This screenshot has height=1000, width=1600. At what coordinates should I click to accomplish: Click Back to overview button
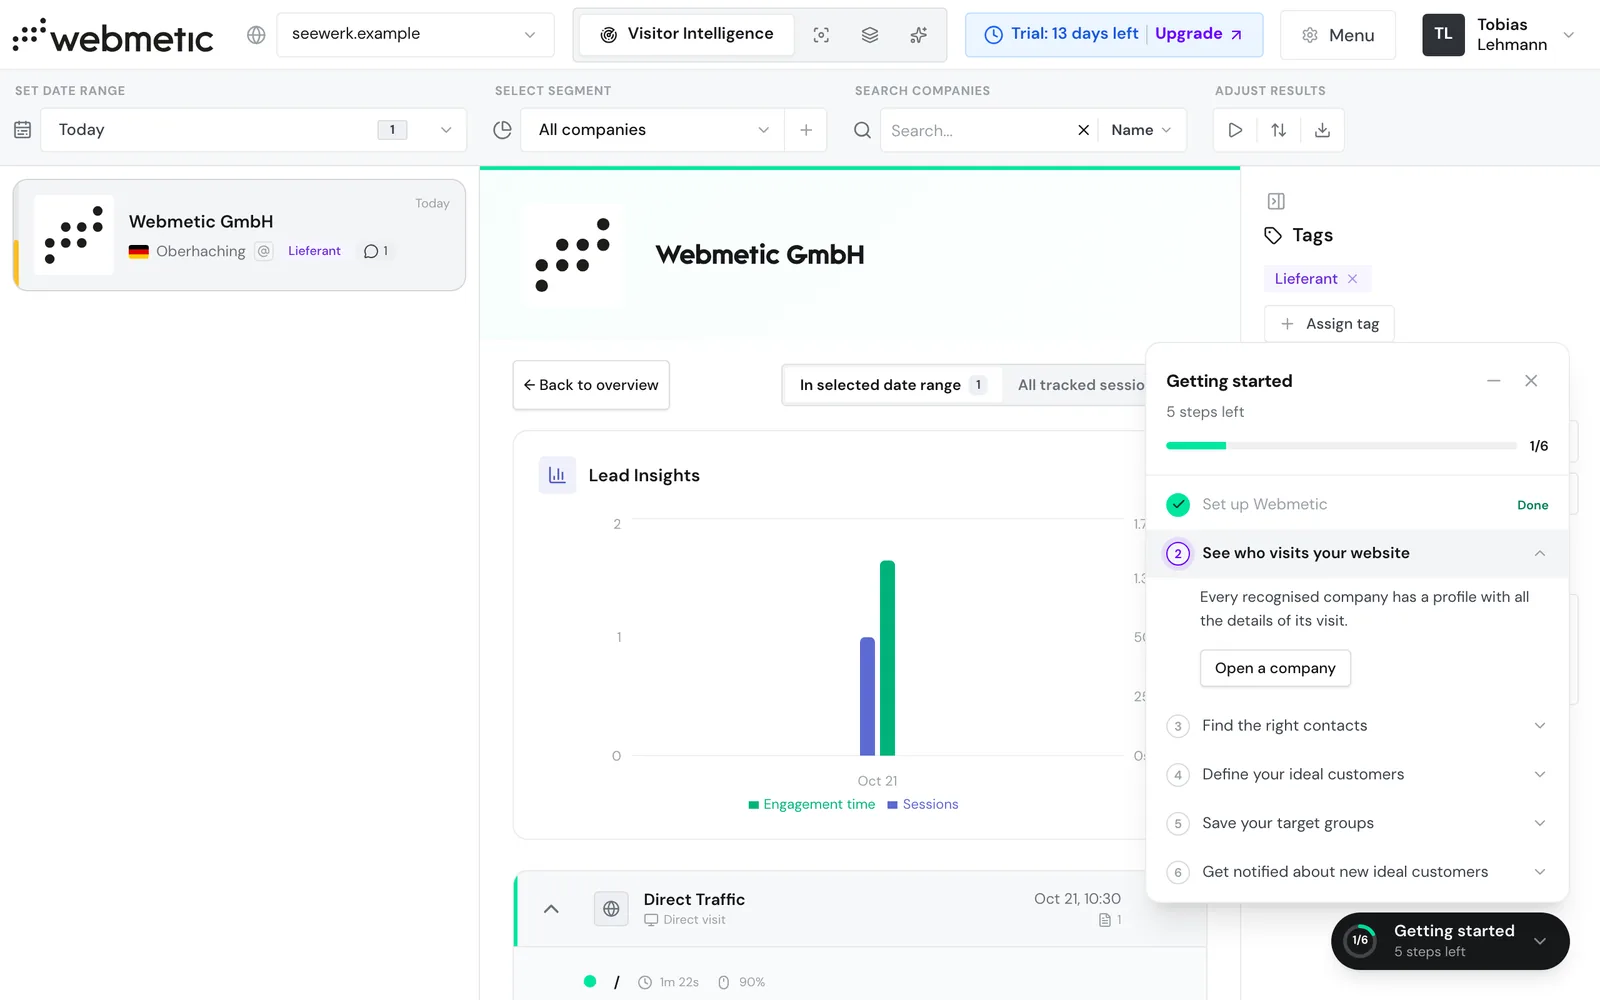[x=591, y=385]
